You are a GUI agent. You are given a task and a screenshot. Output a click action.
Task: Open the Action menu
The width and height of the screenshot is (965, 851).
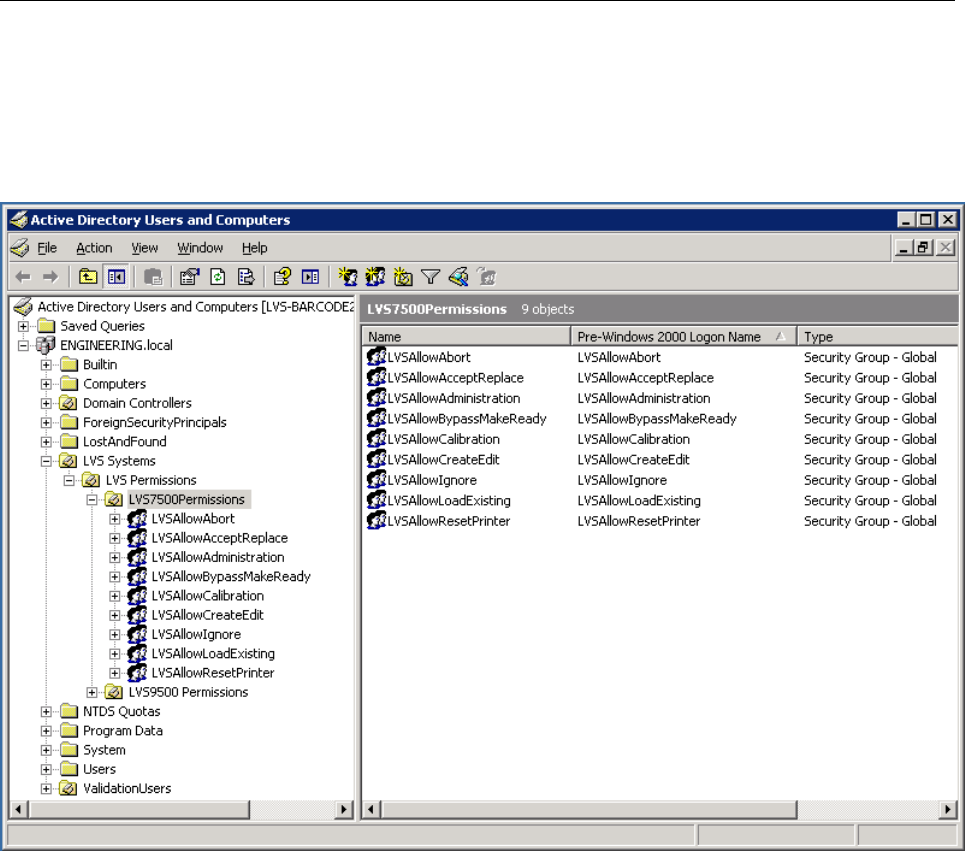click(94, 248)
